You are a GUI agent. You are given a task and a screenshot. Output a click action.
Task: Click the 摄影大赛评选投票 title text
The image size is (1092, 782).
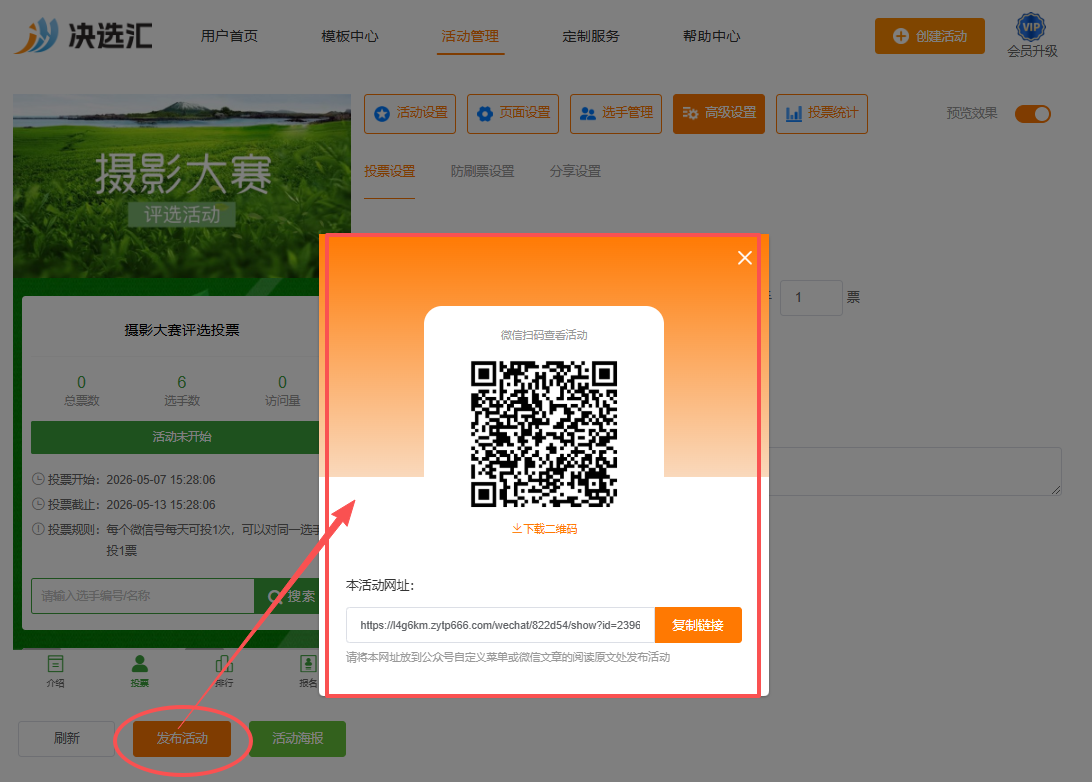coord(182,330)
